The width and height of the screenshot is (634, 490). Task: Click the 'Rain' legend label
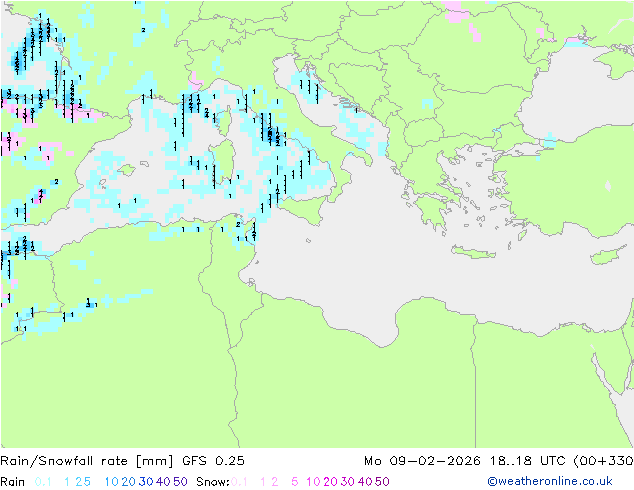(13, 482)
